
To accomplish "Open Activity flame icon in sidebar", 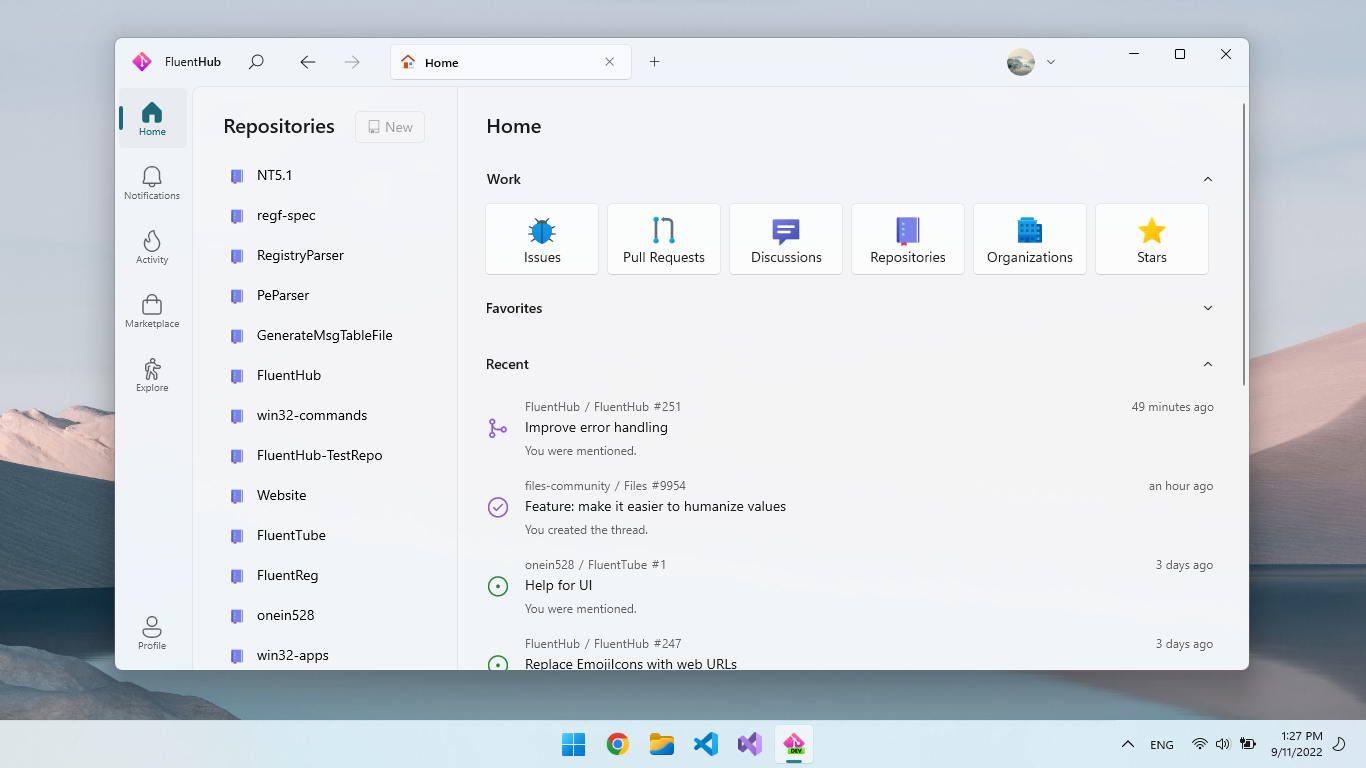I will click(152, 246).
